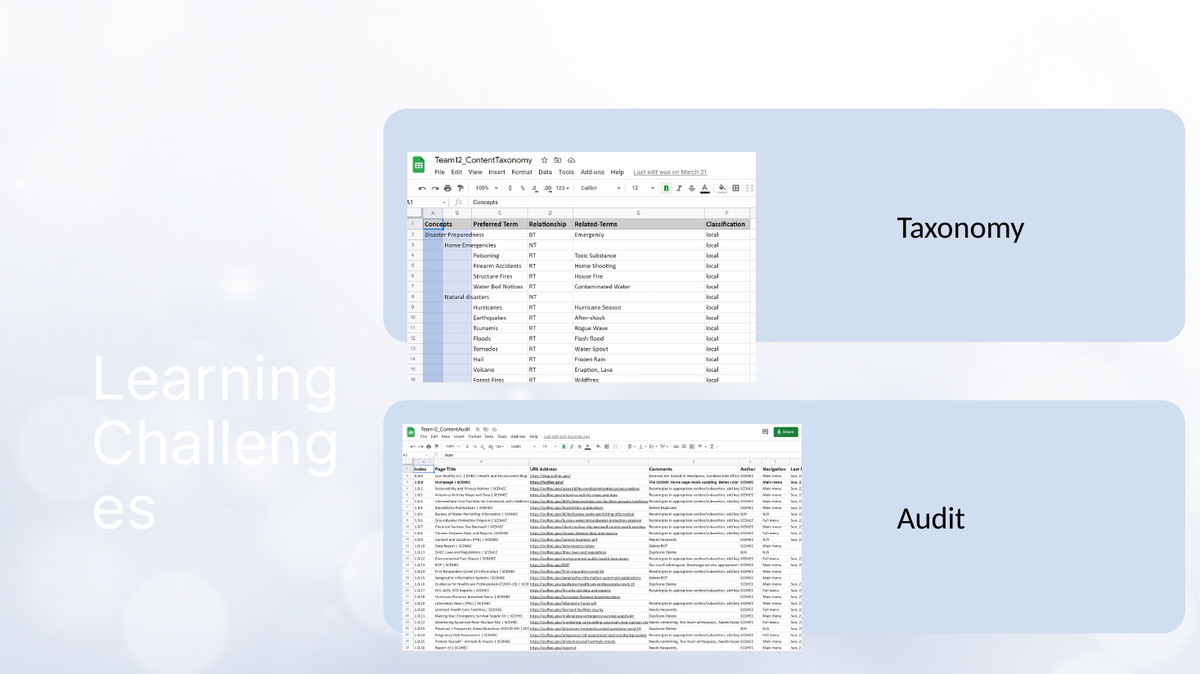Viewport: 1200px width, 674px height.
Task: Click the Share button in Team12_ContentAudit
Action: click(786, 432)
